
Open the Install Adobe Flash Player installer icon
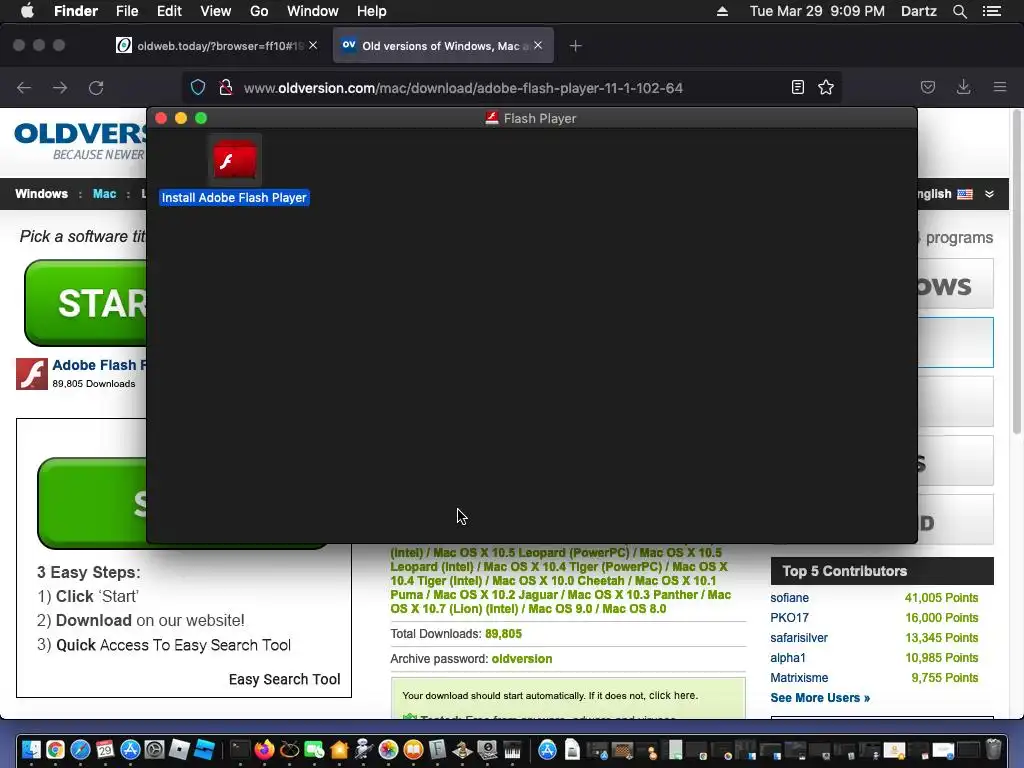[x=234, y=159]
